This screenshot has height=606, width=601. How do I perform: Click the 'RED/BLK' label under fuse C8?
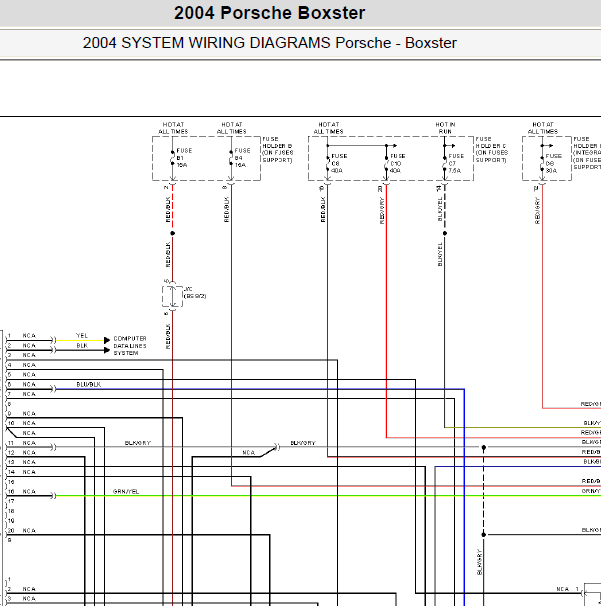(x=323, y=209)
